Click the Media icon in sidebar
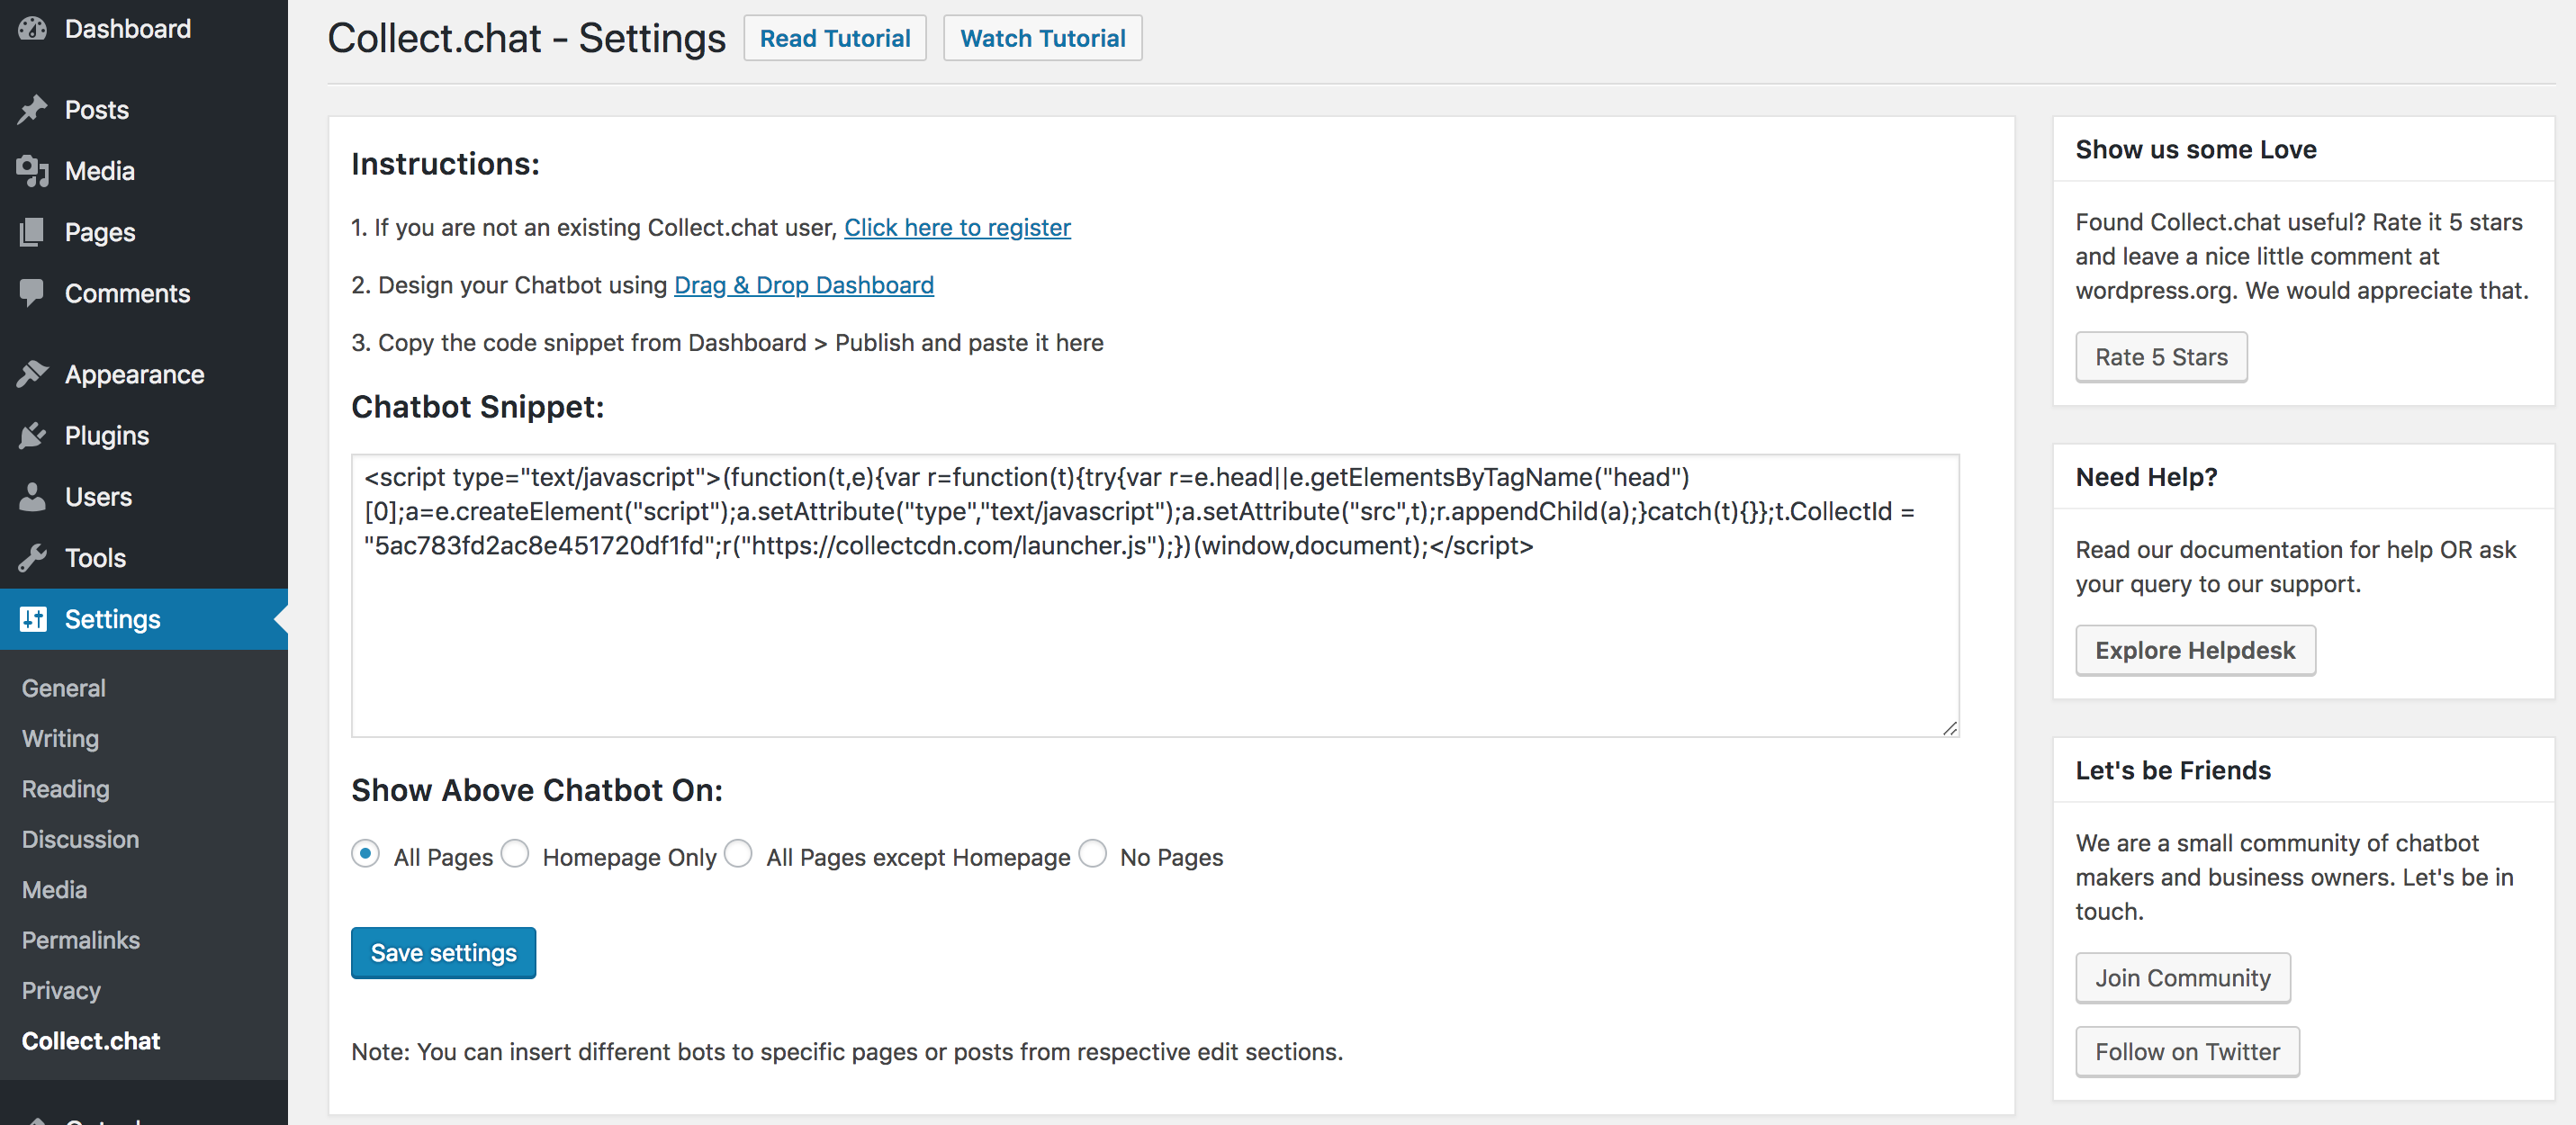The height and width of the screenshot is (1125, 2576). point(32,171)
